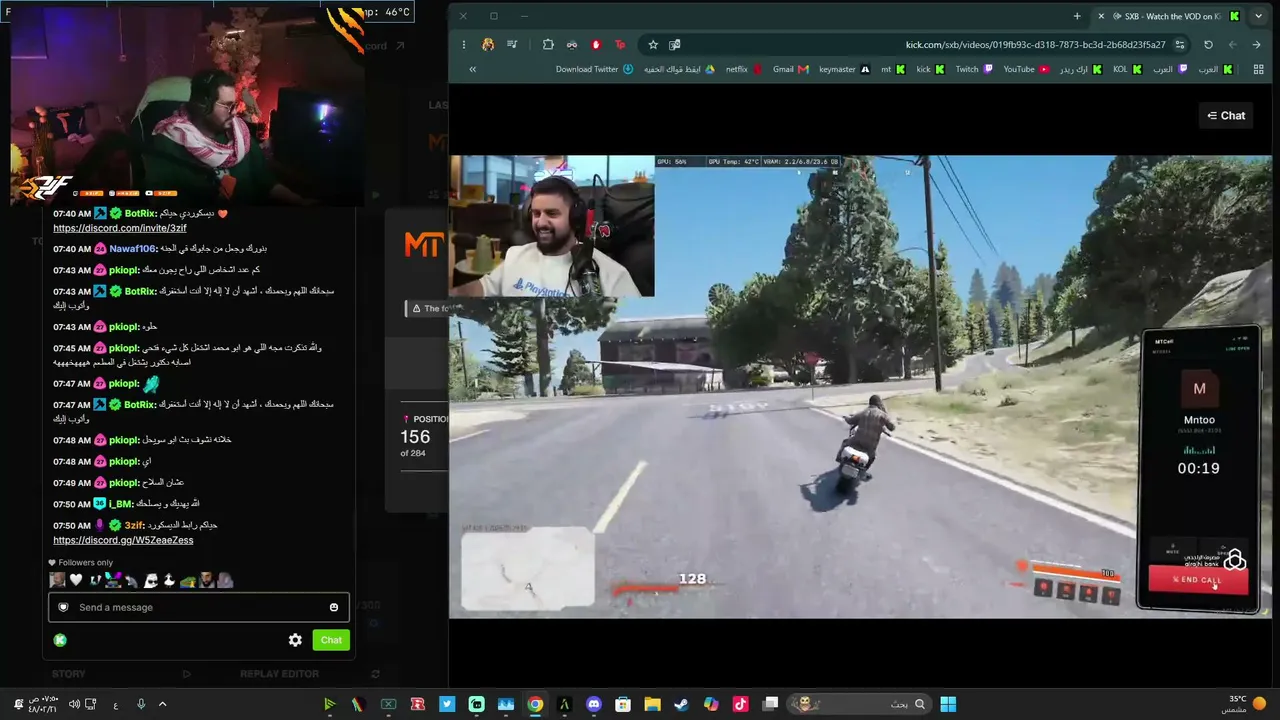Switch to Chrome on the taskbar
Image resolution: width=1280 pixels, height=720 pixels.
pyautogui.click(x=535, y=704)
